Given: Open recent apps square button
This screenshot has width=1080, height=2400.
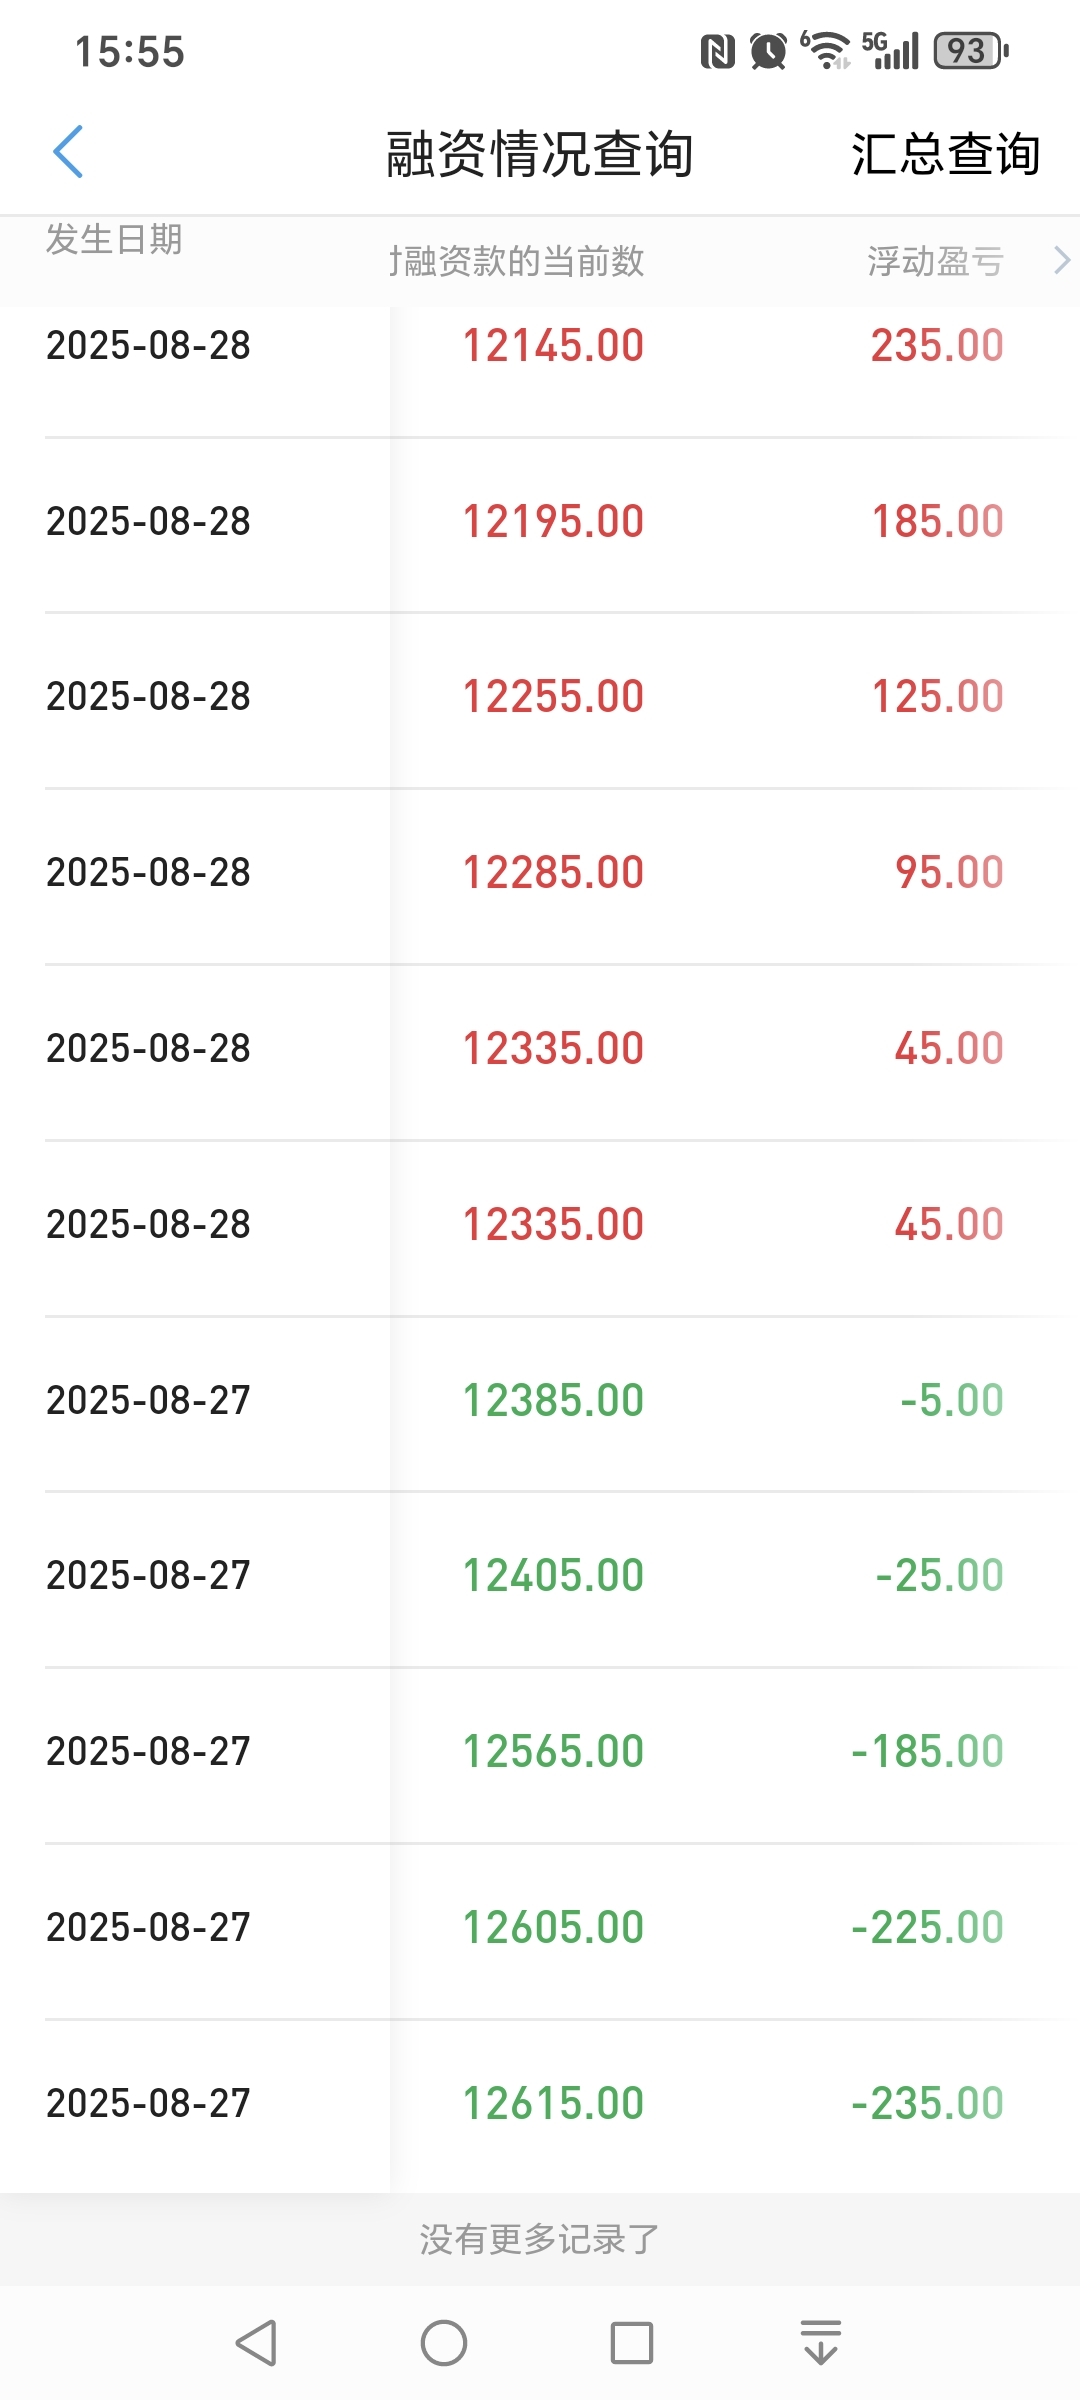Looking at the screenshot, I should (632, 2343).
